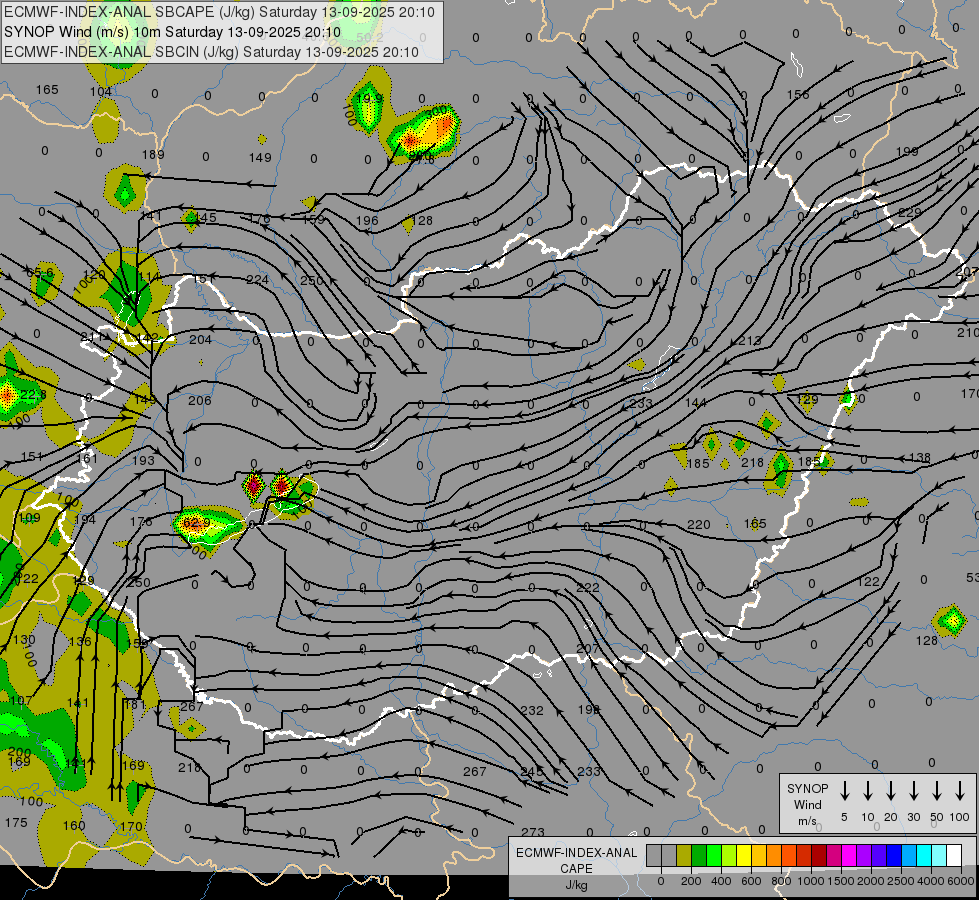Click the map value 199
The image size is (979, 900).
tap(907, 151)
